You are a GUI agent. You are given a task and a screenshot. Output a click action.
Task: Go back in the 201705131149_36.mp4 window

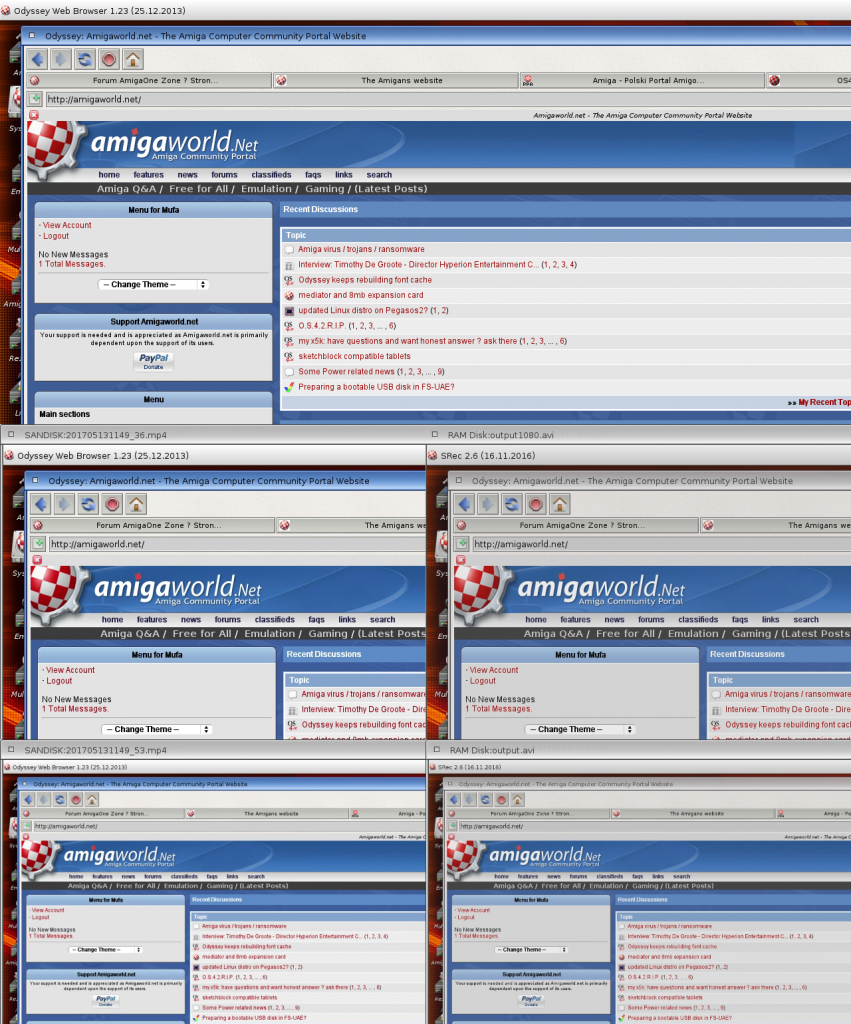tap(41, 504)
